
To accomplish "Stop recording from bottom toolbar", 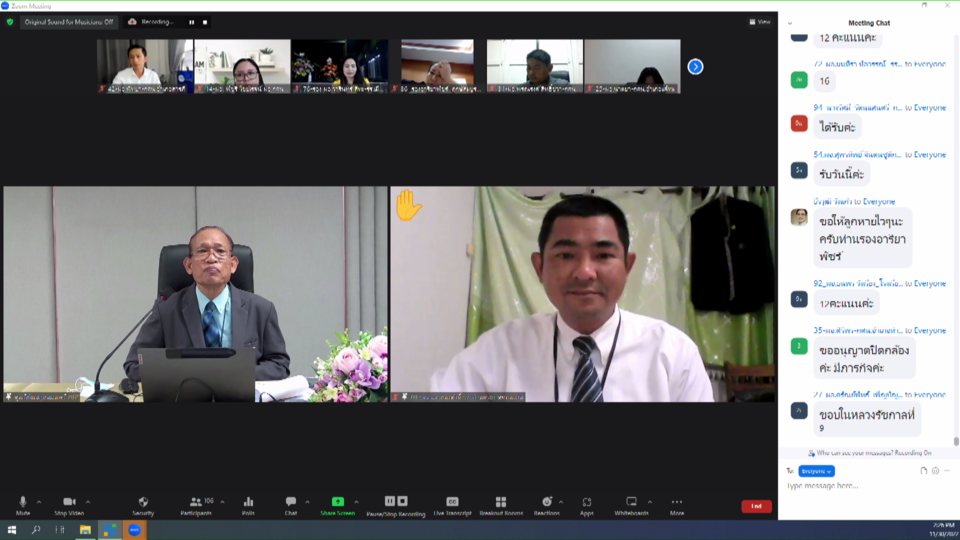I will pos(402,501).
